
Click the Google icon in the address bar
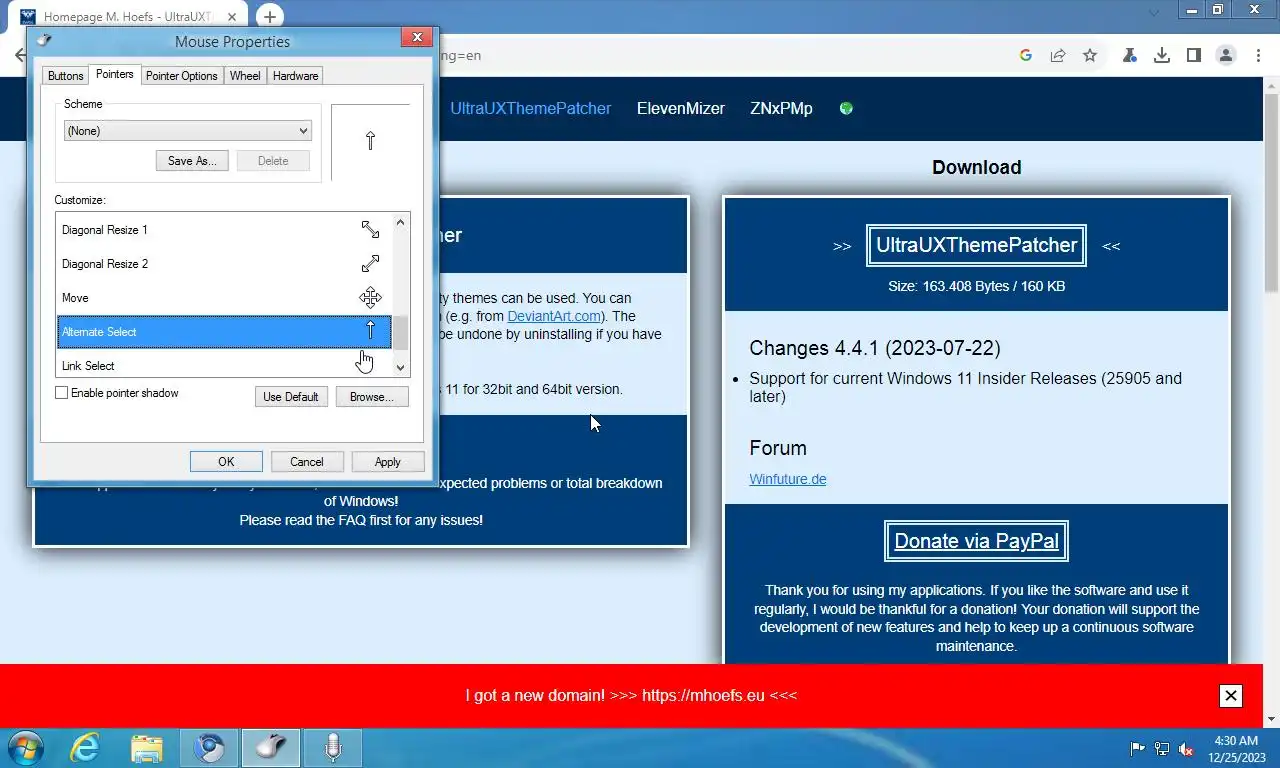1026,55
